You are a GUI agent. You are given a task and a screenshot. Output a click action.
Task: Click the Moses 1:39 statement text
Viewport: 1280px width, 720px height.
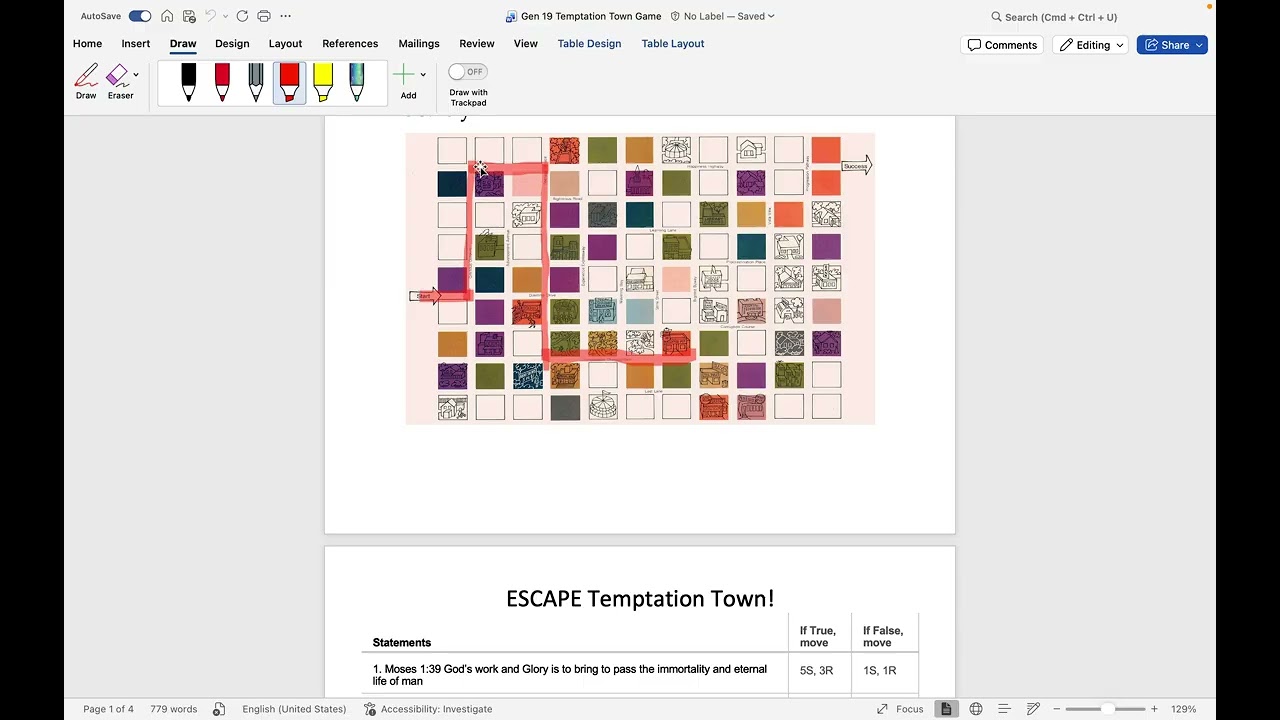point(570,675)
